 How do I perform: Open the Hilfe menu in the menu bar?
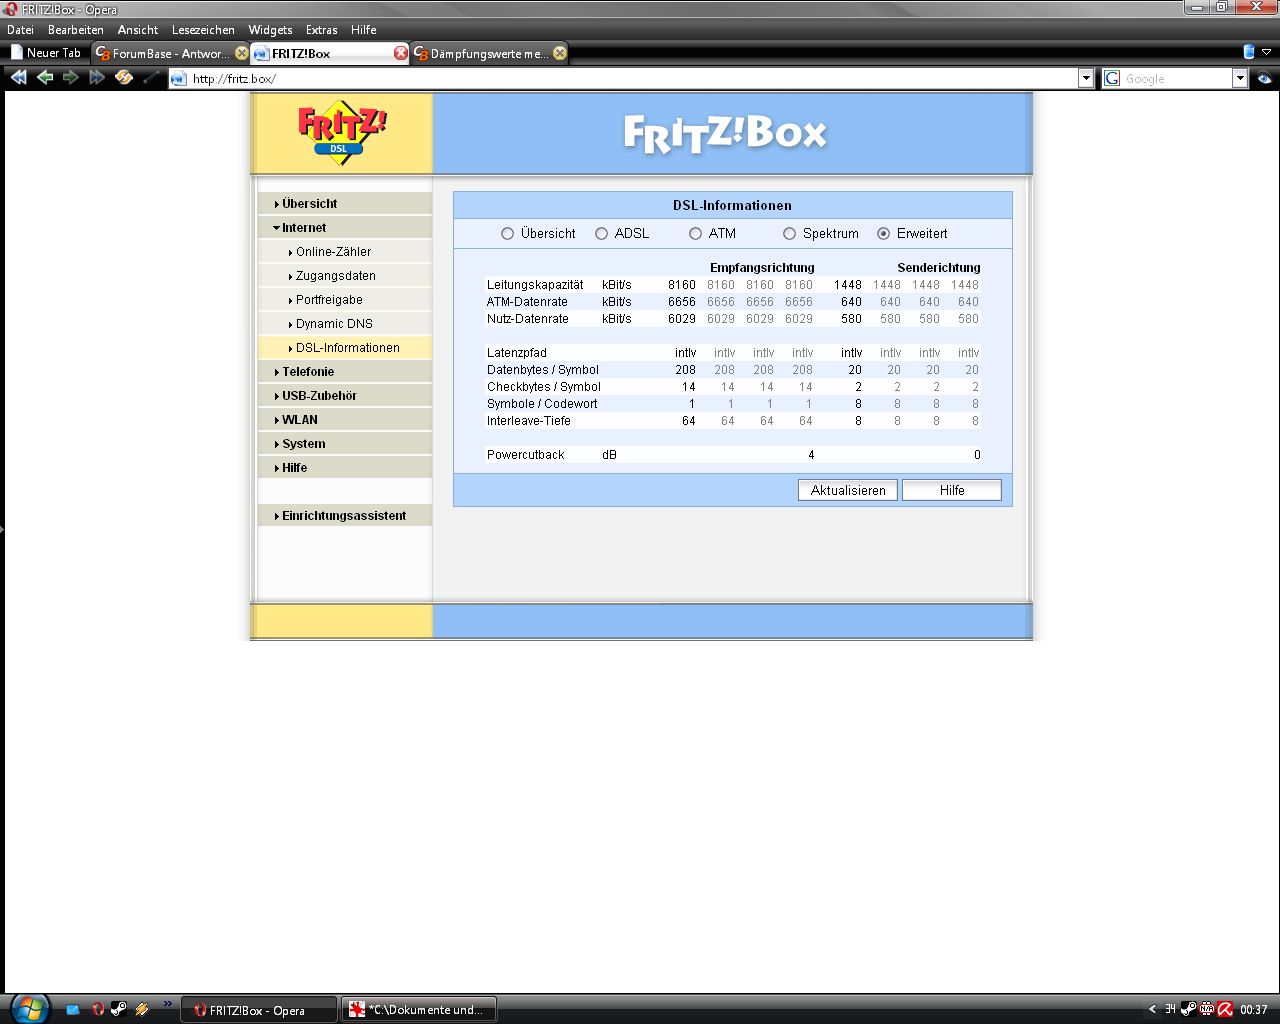coord(364,30)
